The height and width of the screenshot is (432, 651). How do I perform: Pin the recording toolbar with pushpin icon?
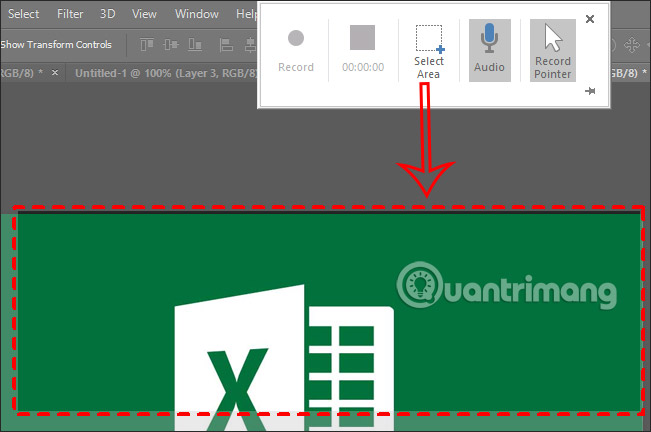point(590,91)
